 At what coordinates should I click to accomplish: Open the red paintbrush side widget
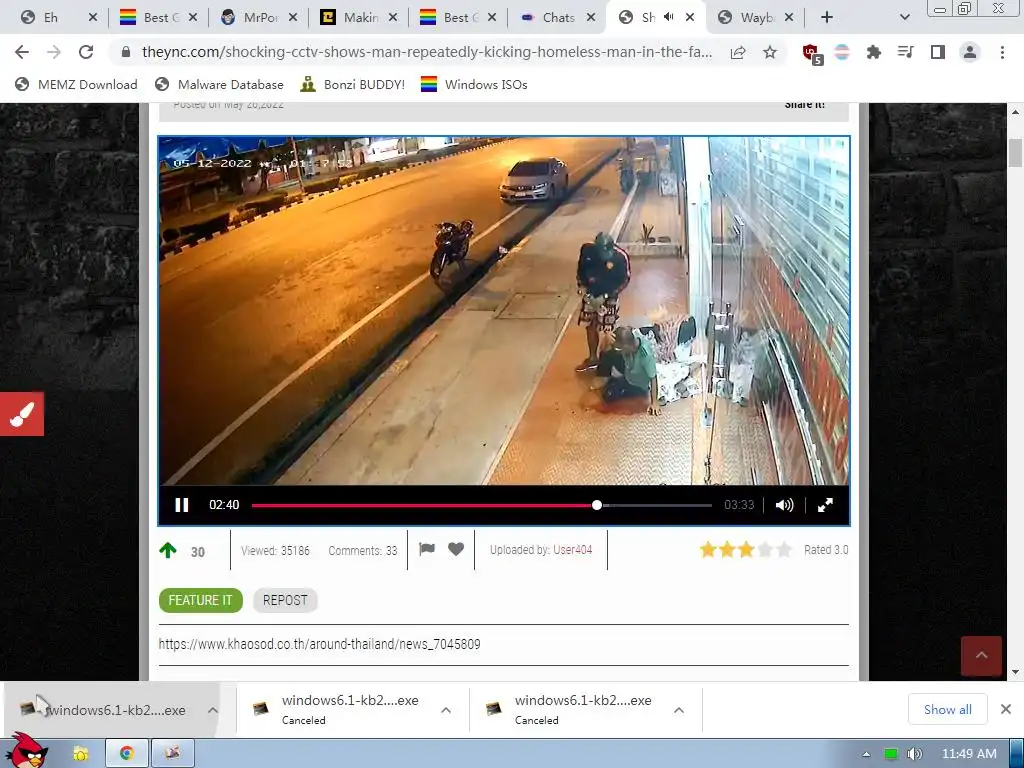(x=22, y=413)
